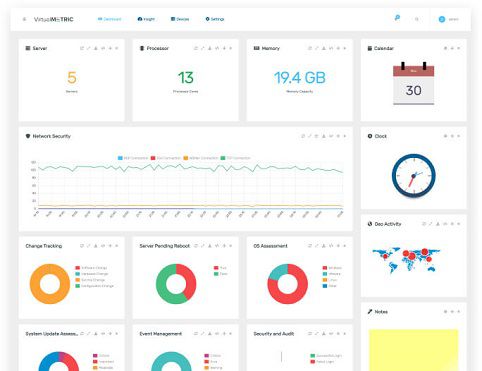Image resolution: width=482 pixels, height=371 pixels.
Task: Download the Server widget data
Action: tap(96, 48)
